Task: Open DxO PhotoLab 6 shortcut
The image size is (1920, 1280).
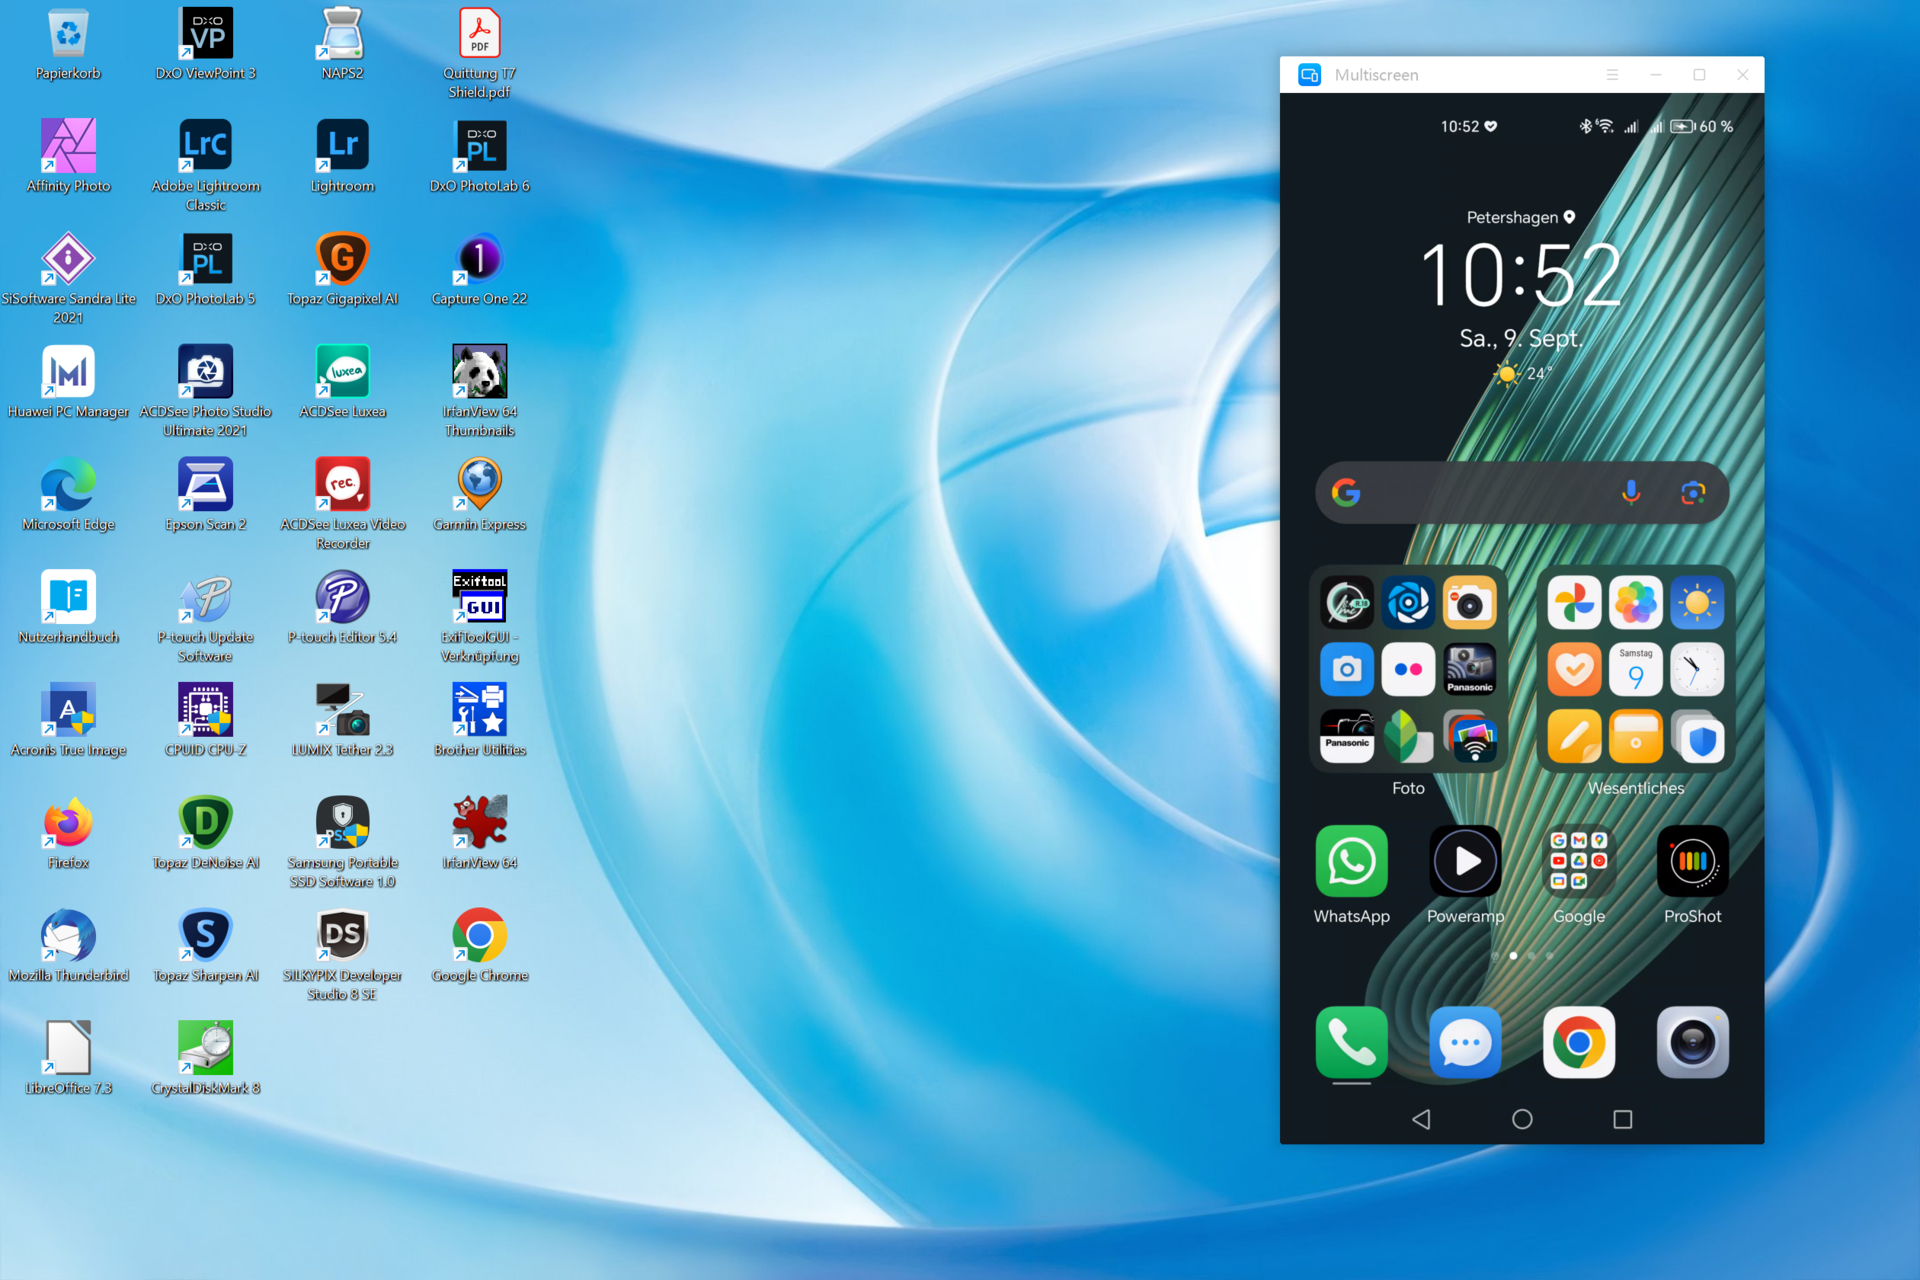Action: coord(479,146)
